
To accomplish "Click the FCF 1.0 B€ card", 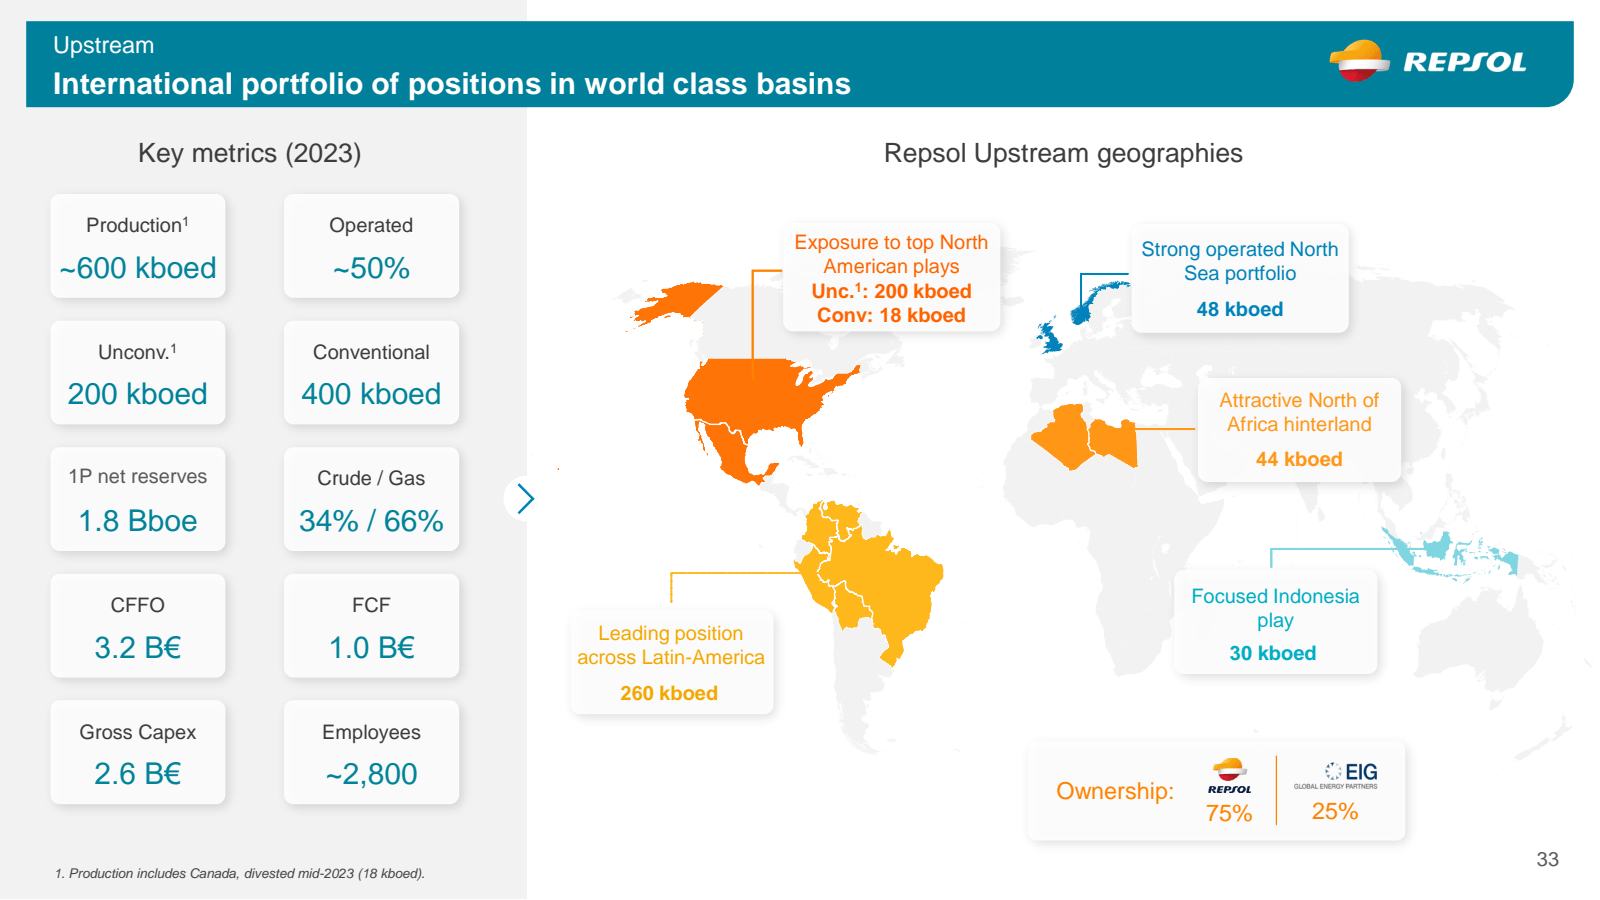I will tap(371, 626).
